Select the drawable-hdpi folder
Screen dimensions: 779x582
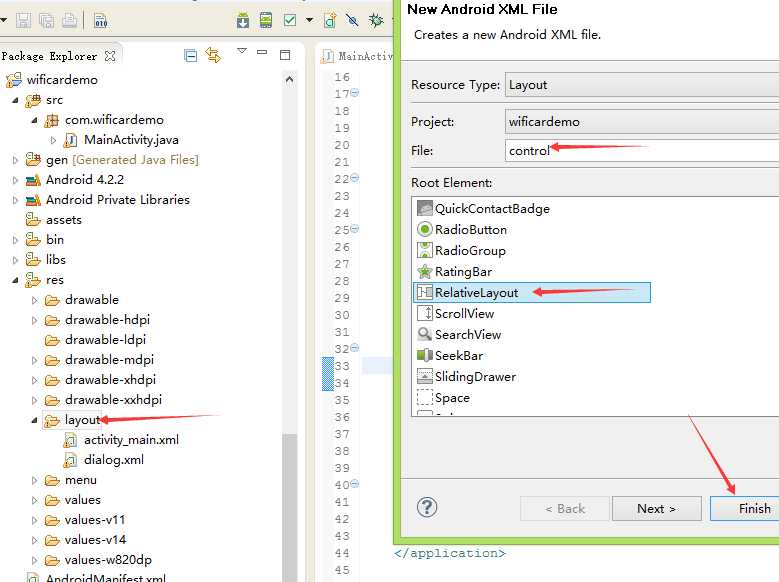[x=107, y=320]
